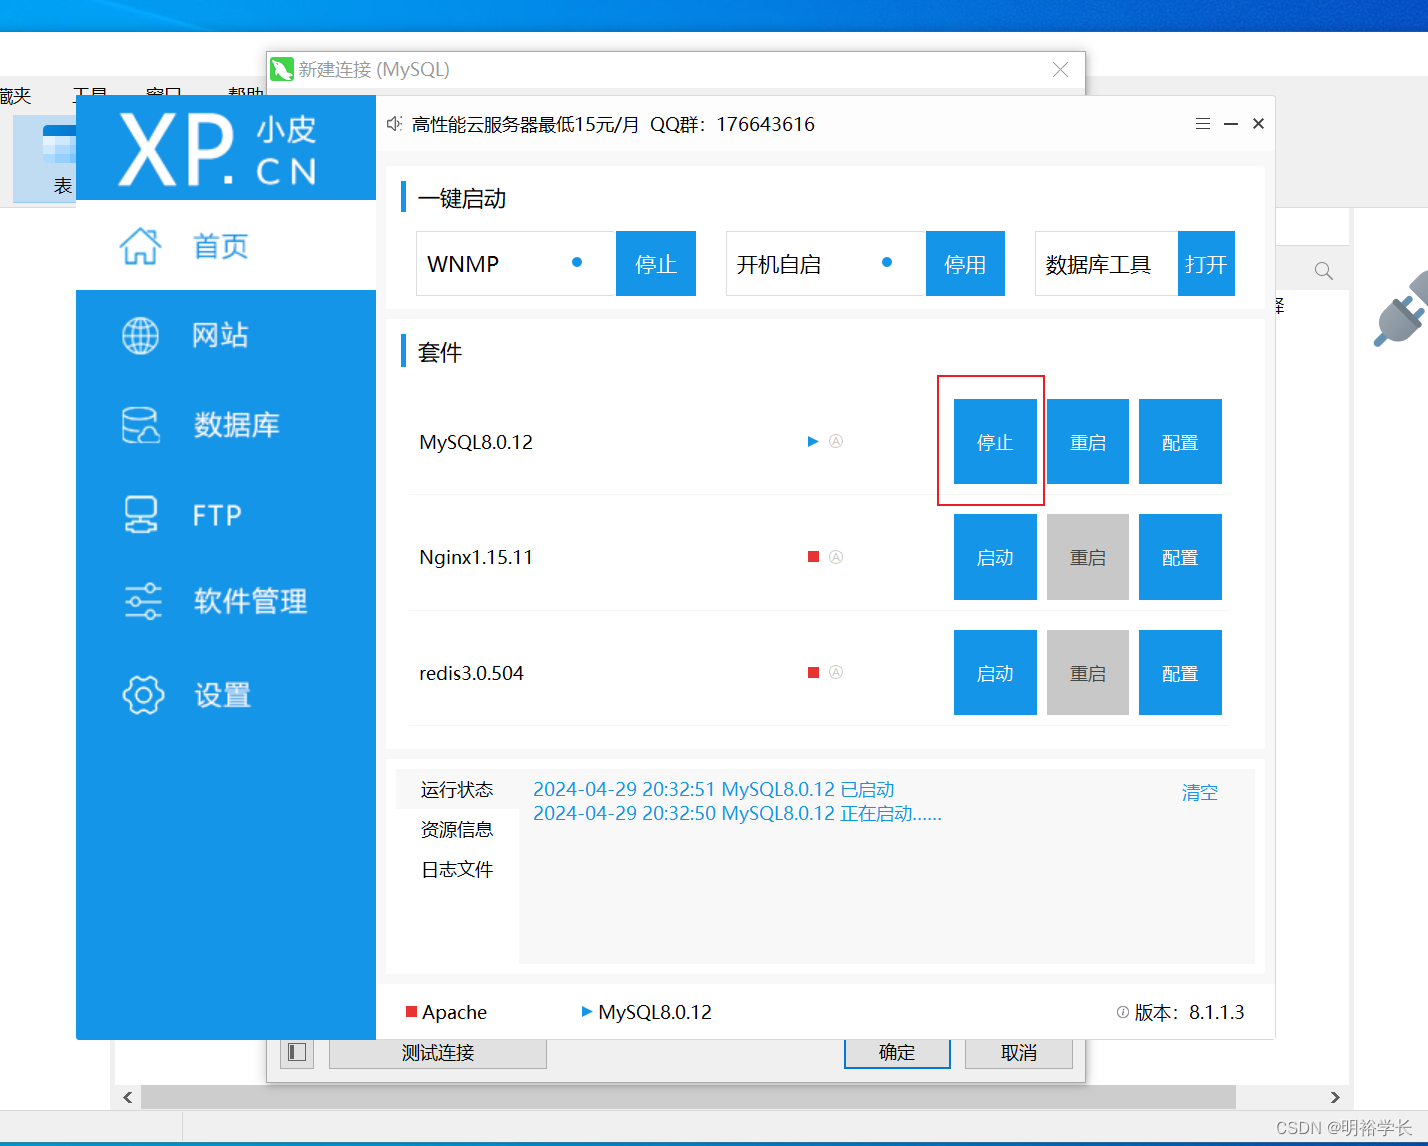Click the database cloud icon
Image resolution: width=1428 pixels, height=1146 pixels.
(140, 425)
